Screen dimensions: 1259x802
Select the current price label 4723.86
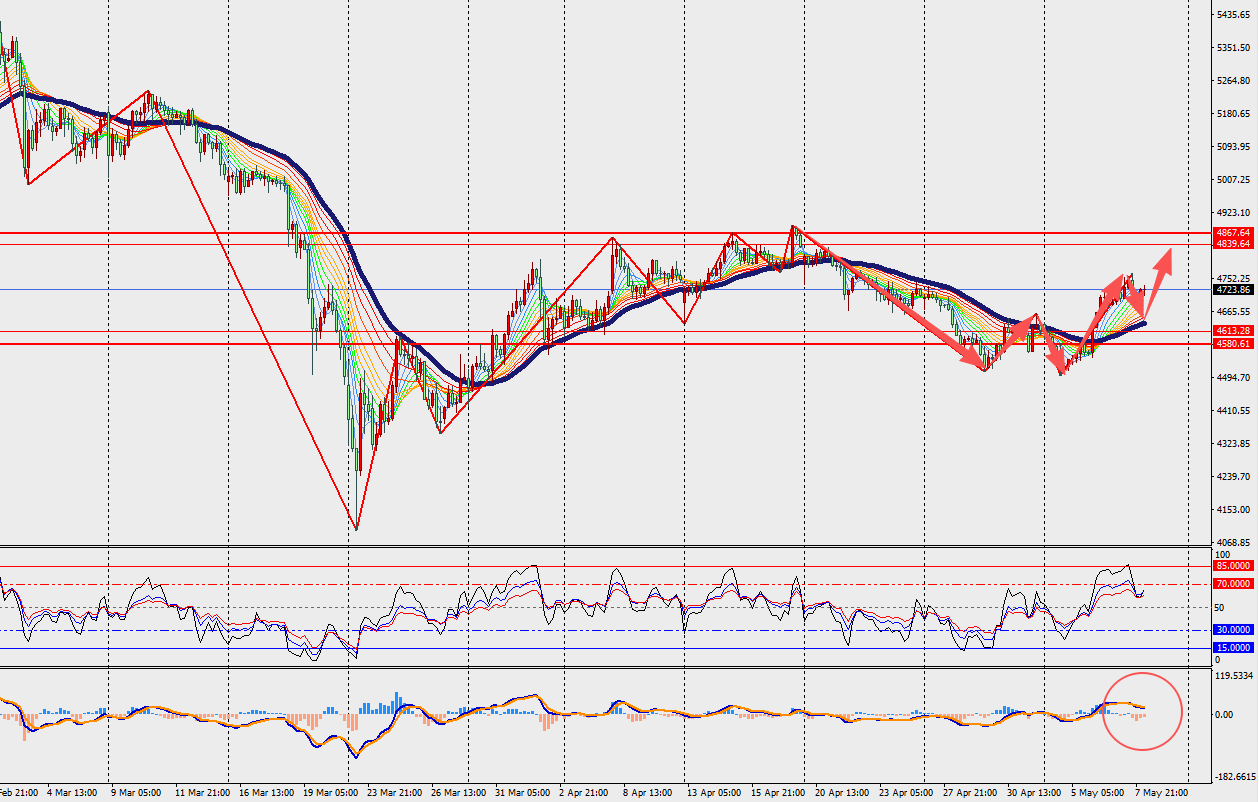click(x=1233, y=290)
